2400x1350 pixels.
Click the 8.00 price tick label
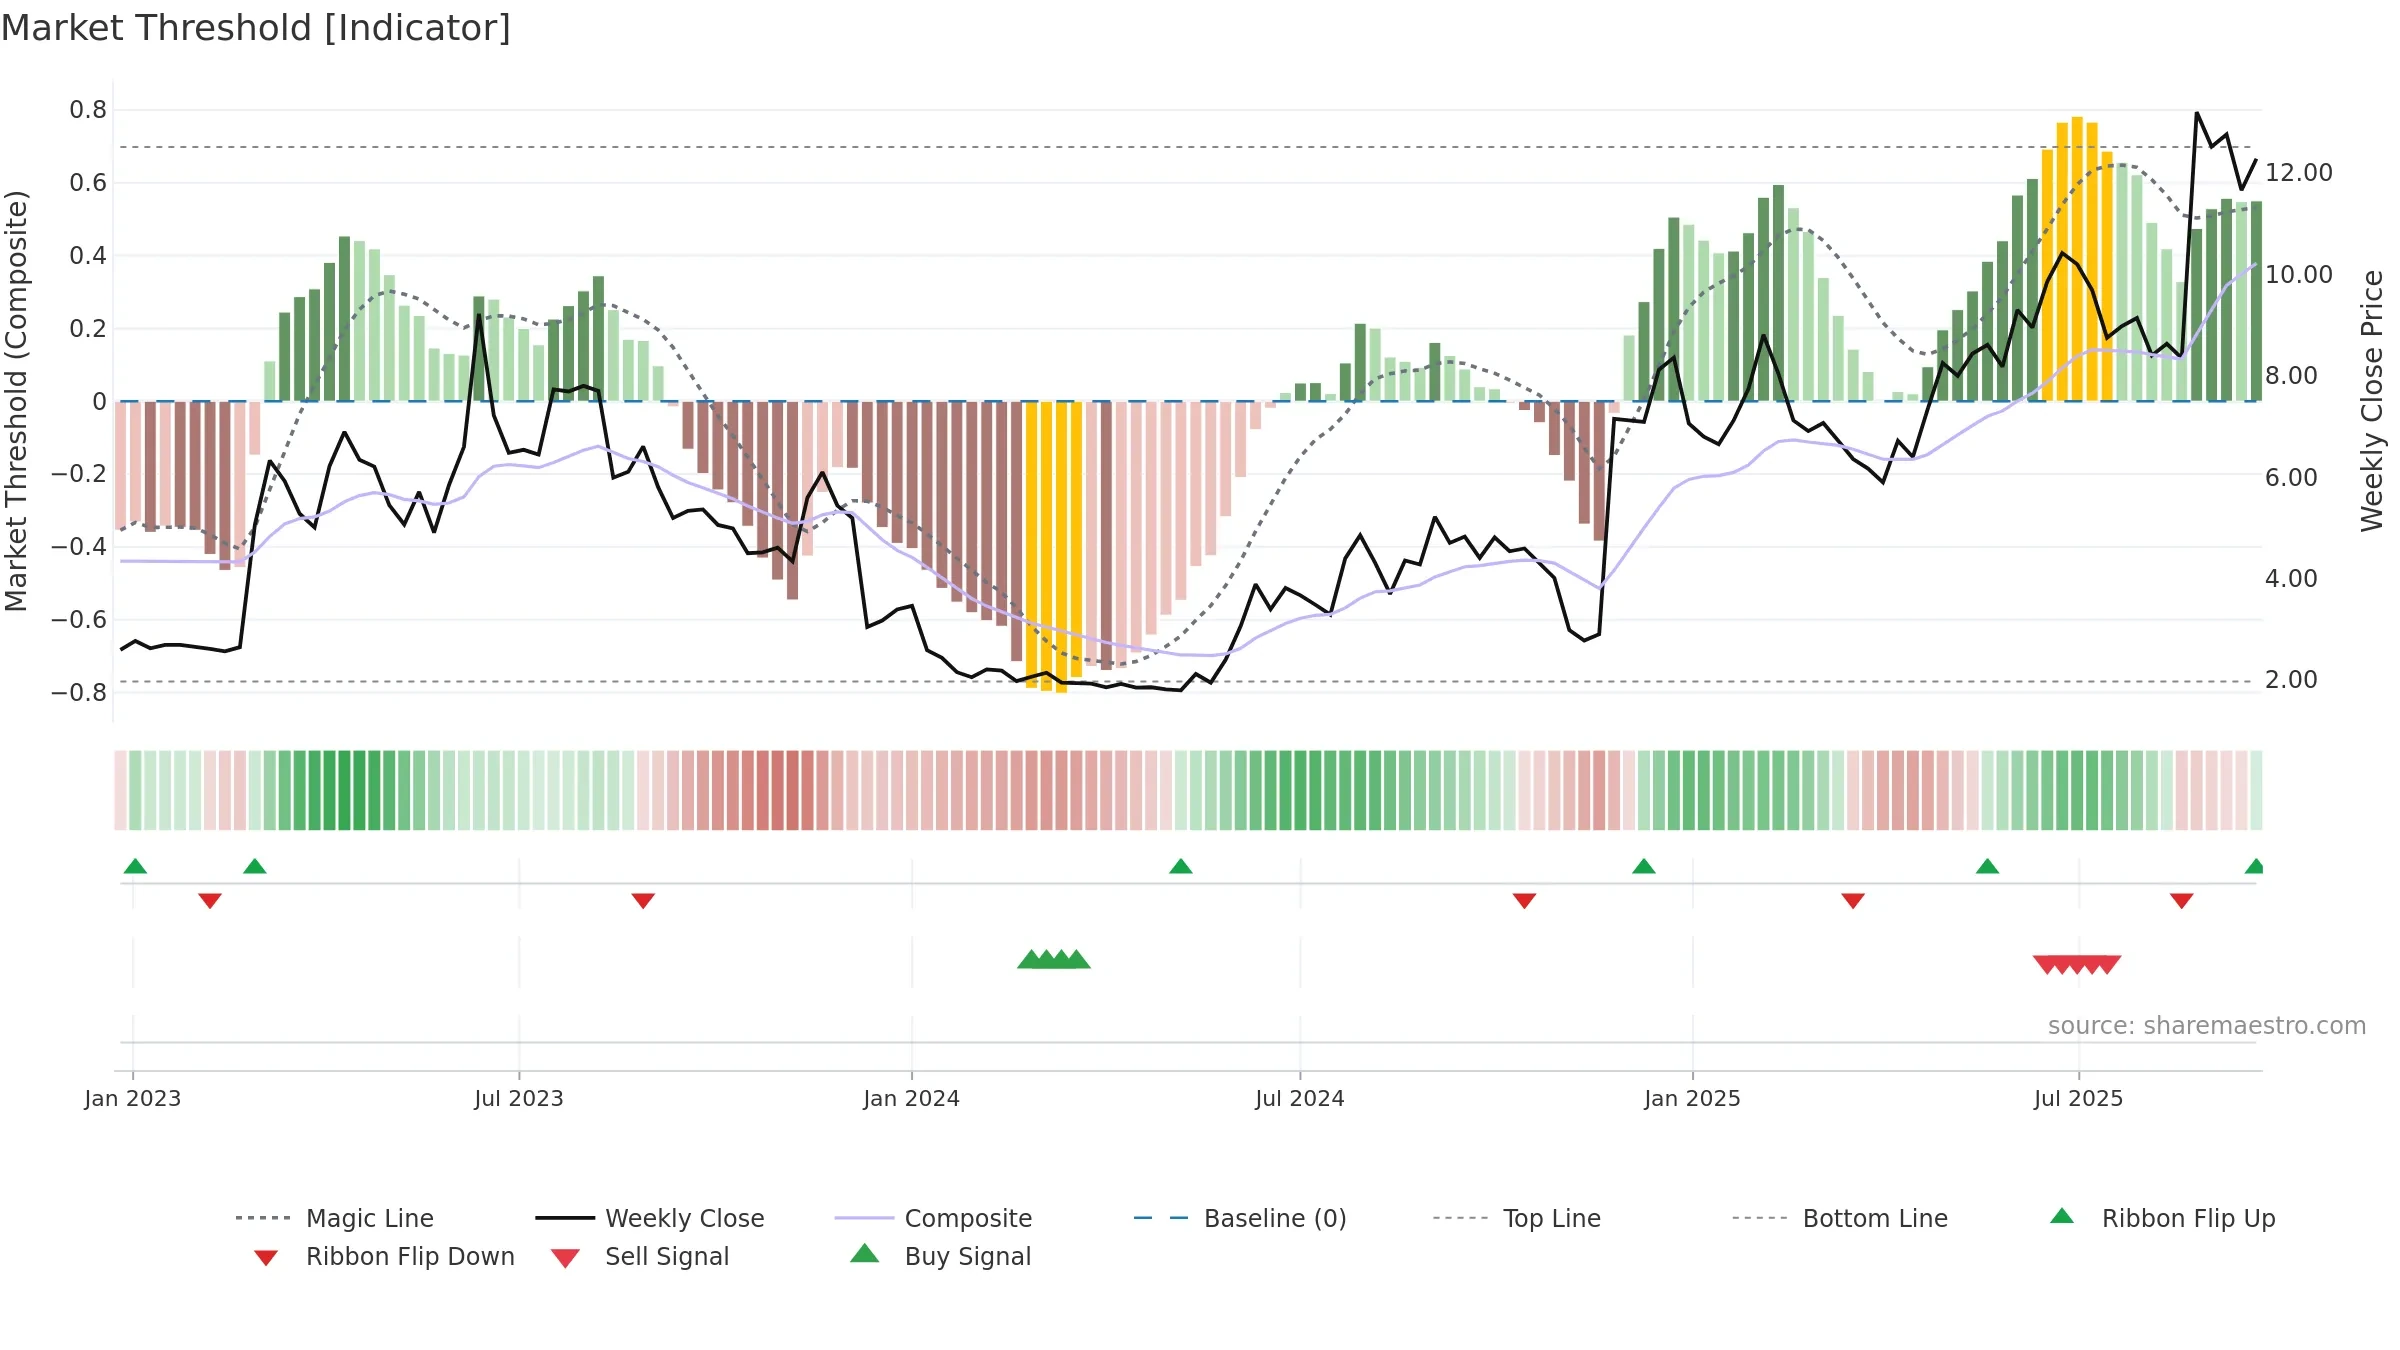tap(2291, 376)
